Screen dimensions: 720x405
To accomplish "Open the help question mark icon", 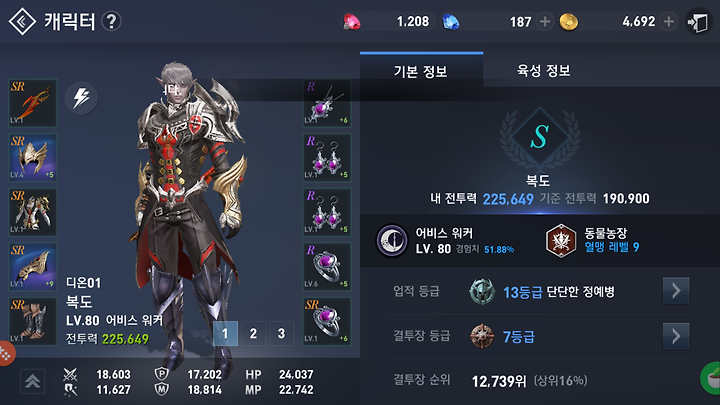I will pos(111,21).
